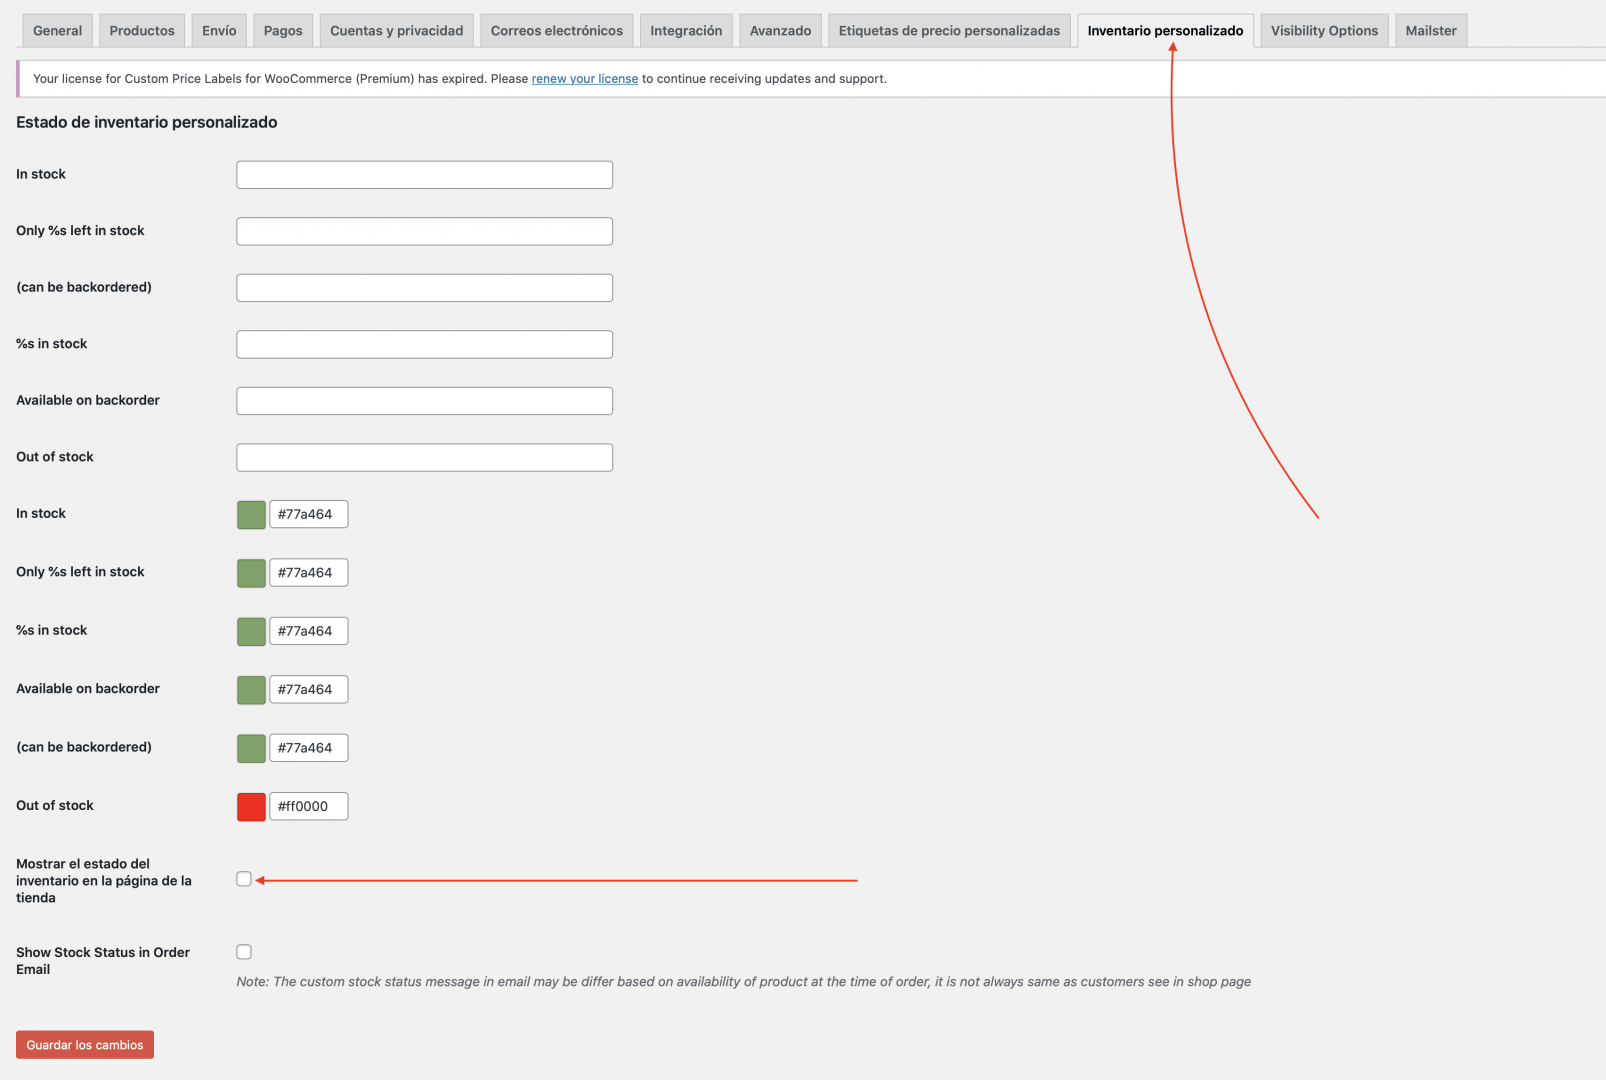The height and width of the screenshot is (1080, 1606).
Task: Open the Envío tab
Action: [x=219, y=31]
